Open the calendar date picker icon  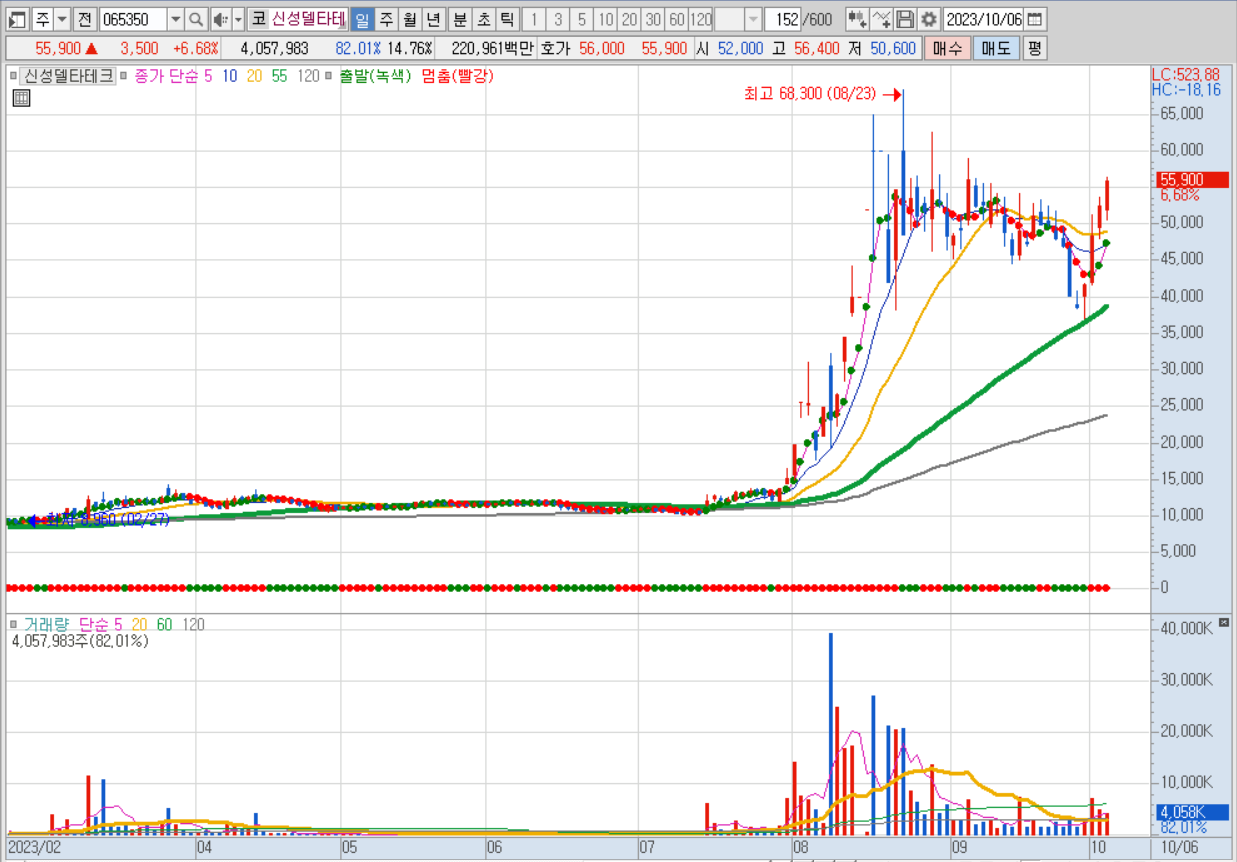[x=1034, y=19]
